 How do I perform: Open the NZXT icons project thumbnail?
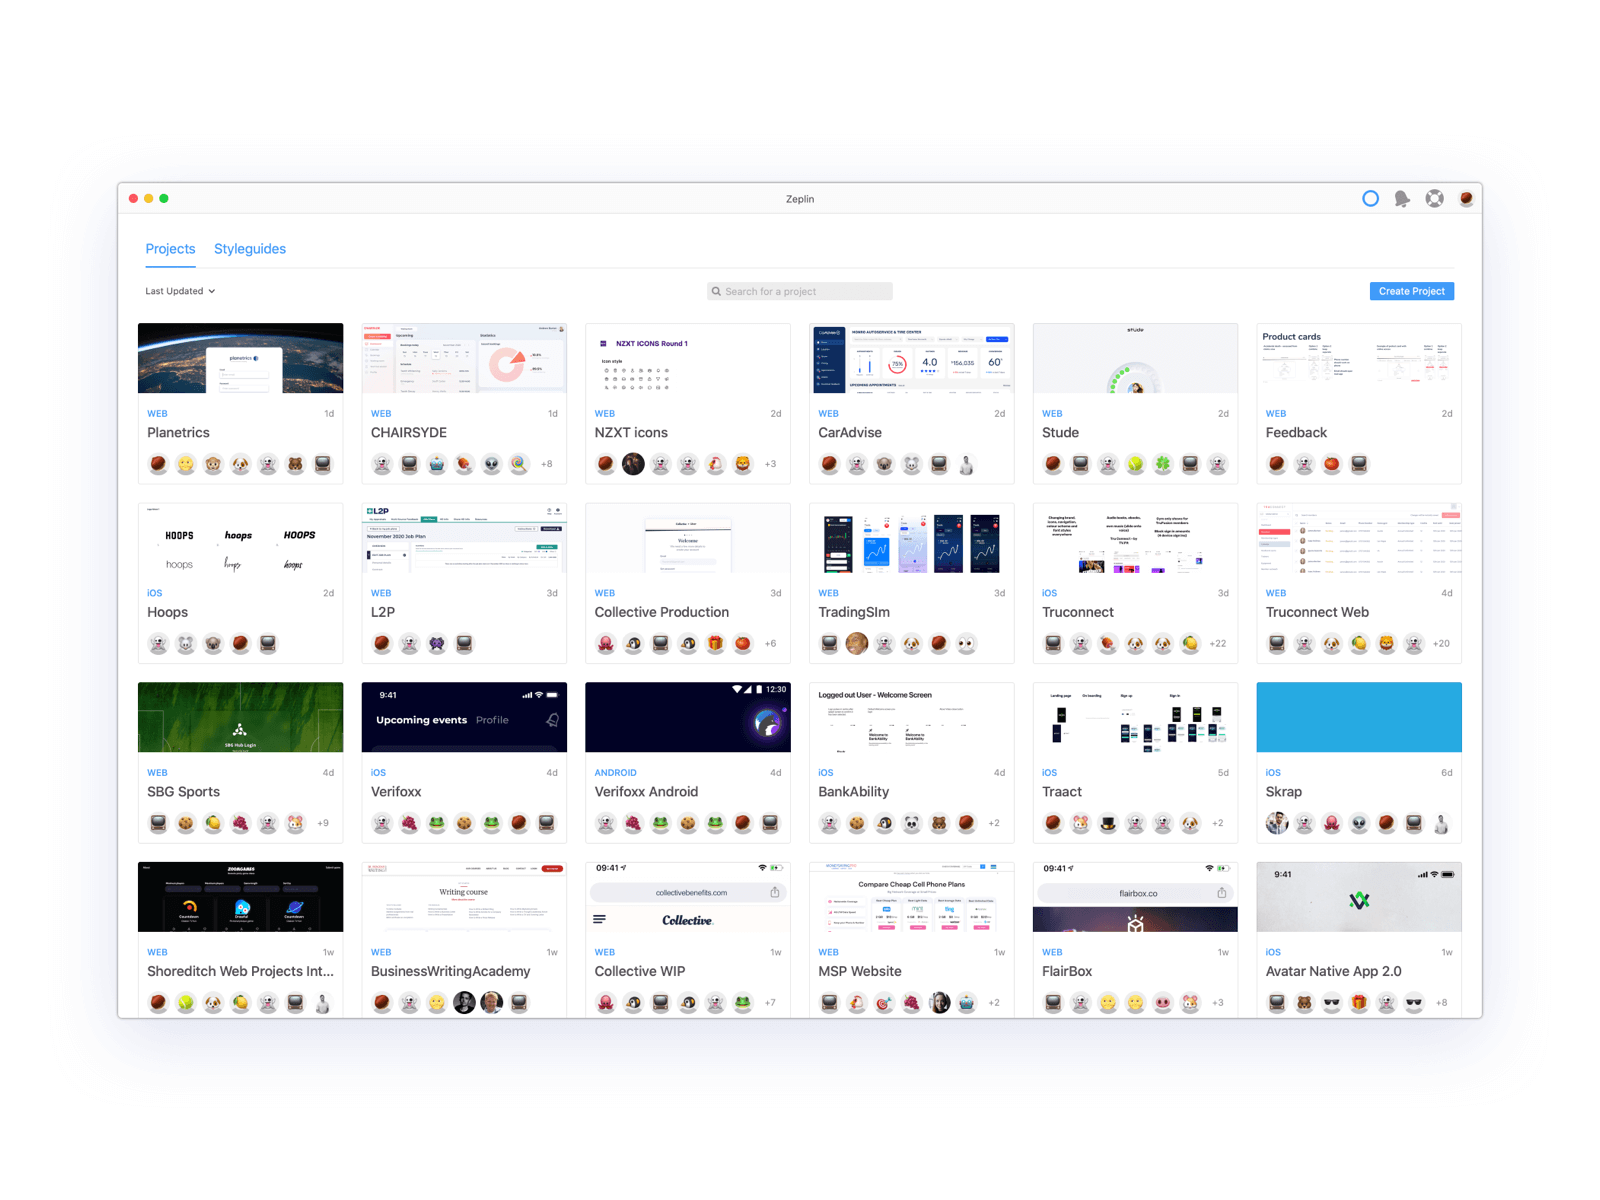click(688, 358)
